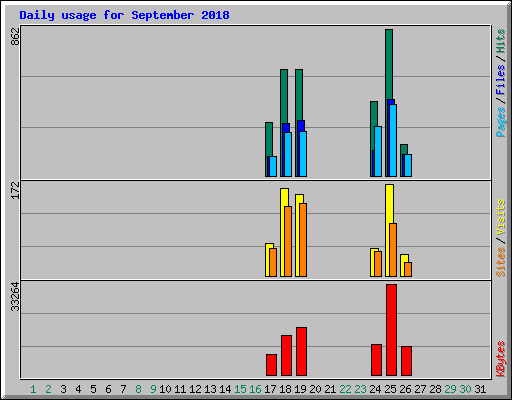512x400 pixels.
Task: Click the red KBytes bar for day 18
Action: 286,356
